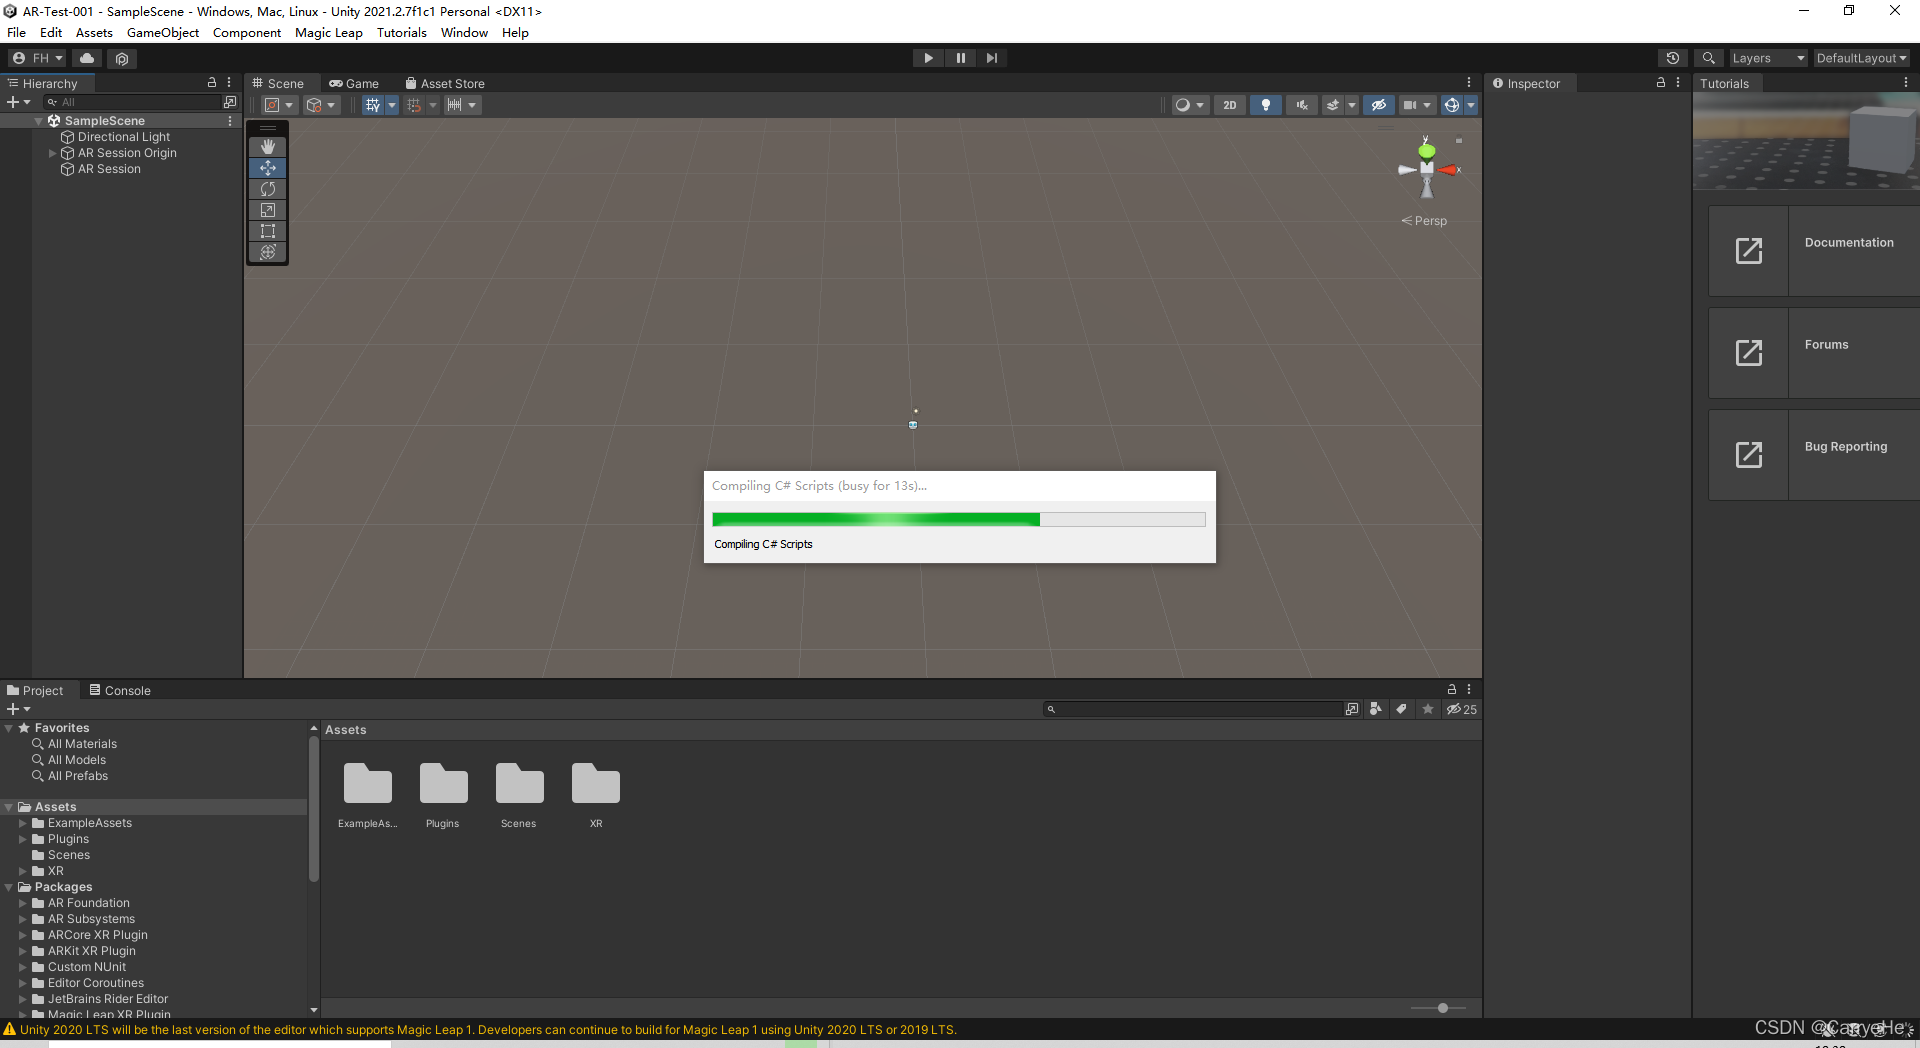Open the Gizmos dropdown arrow
This screenshot has width=1920, height=1048.
[x=1471, y=105]
